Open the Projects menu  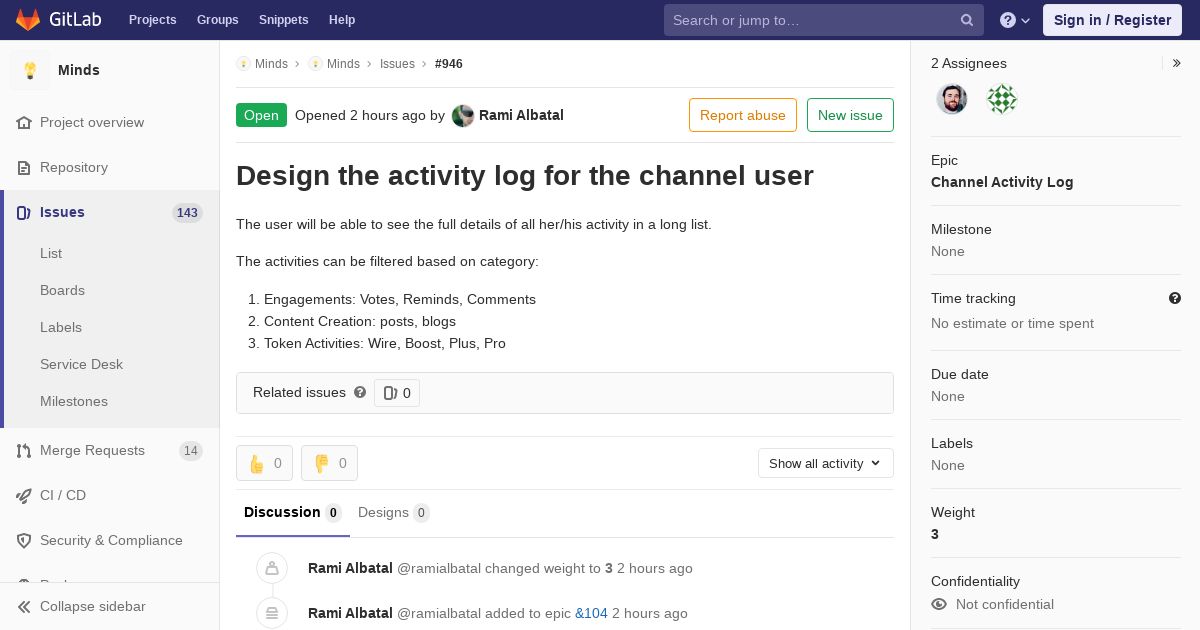[153, 20]
